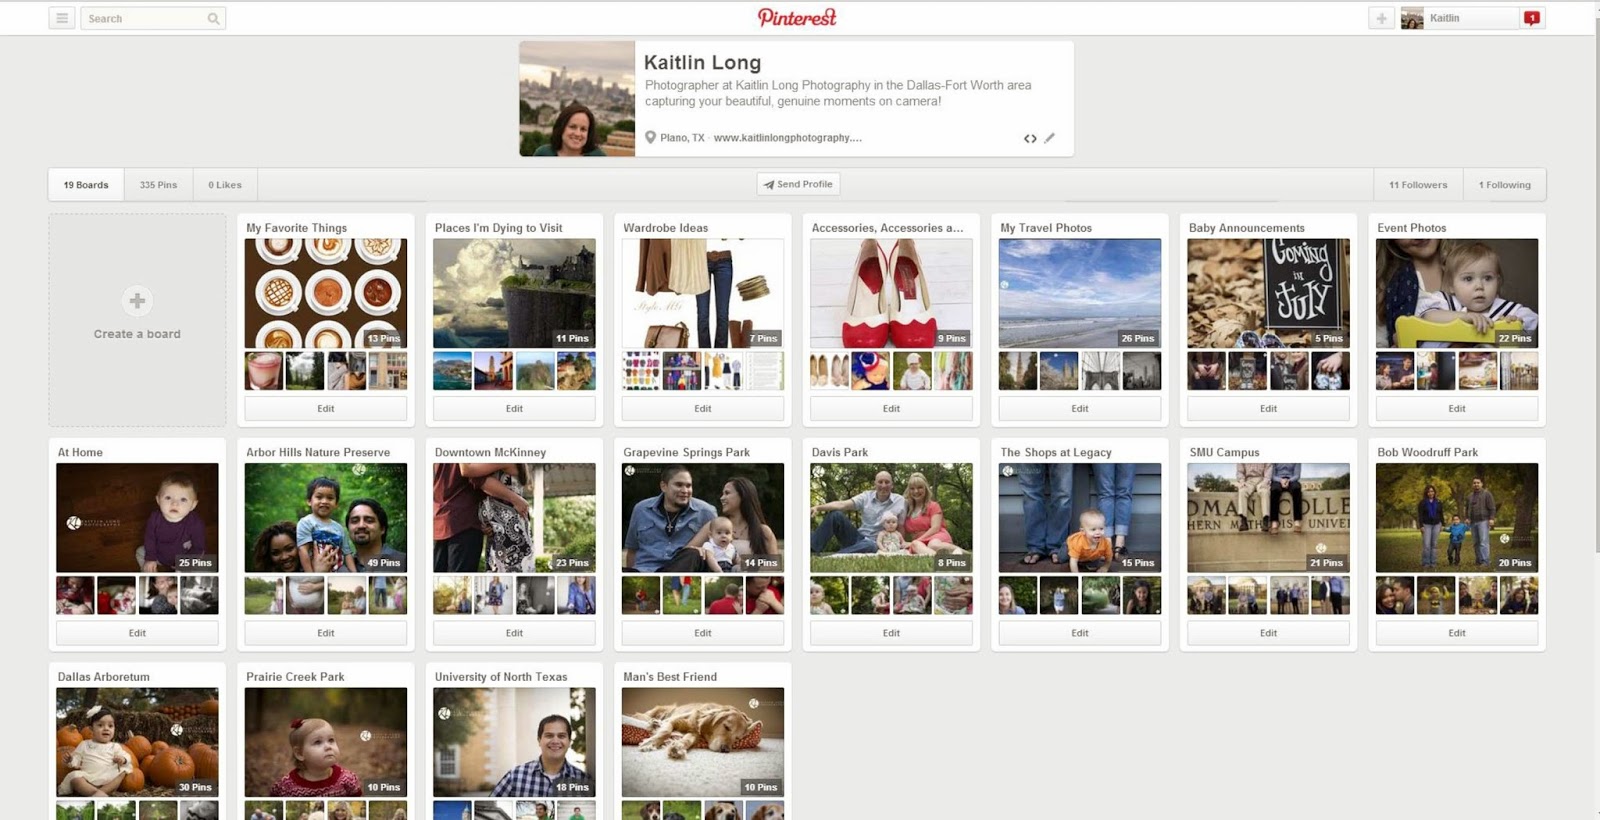This screenshot has height=820, width=1600.
Task: Open the Grapevine Springs Park cover photo
Action: click(x=703, y=517)
